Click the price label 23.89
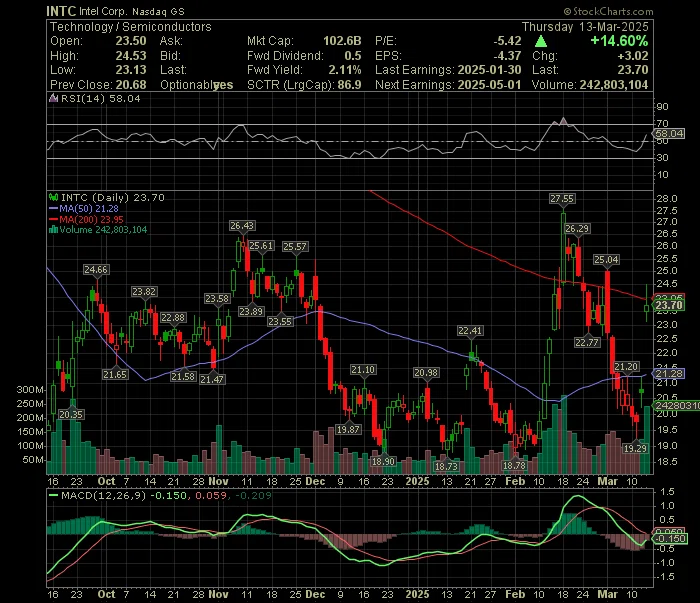Viewport: 700px width, 603px height. pyautogui.click(x=251, y=311)
